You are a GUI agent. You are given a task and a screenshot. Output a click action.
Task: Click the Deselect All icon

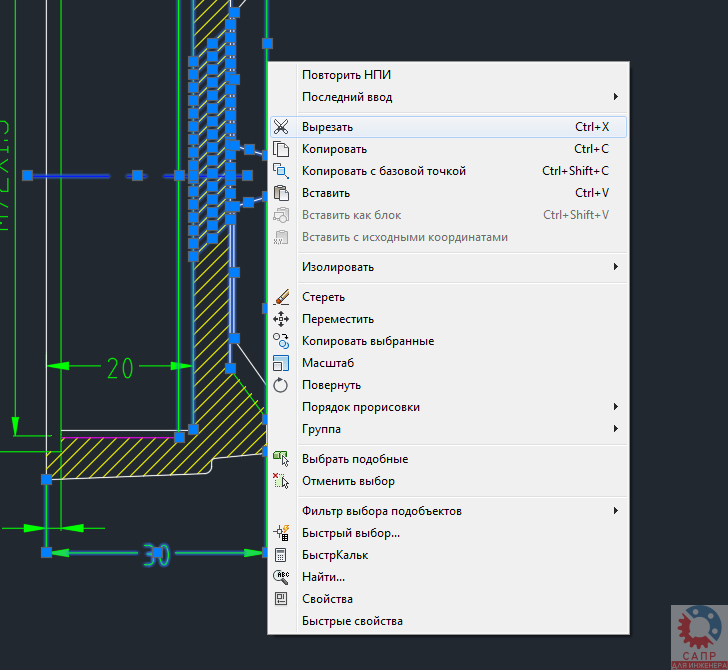(x=281, y=481)
